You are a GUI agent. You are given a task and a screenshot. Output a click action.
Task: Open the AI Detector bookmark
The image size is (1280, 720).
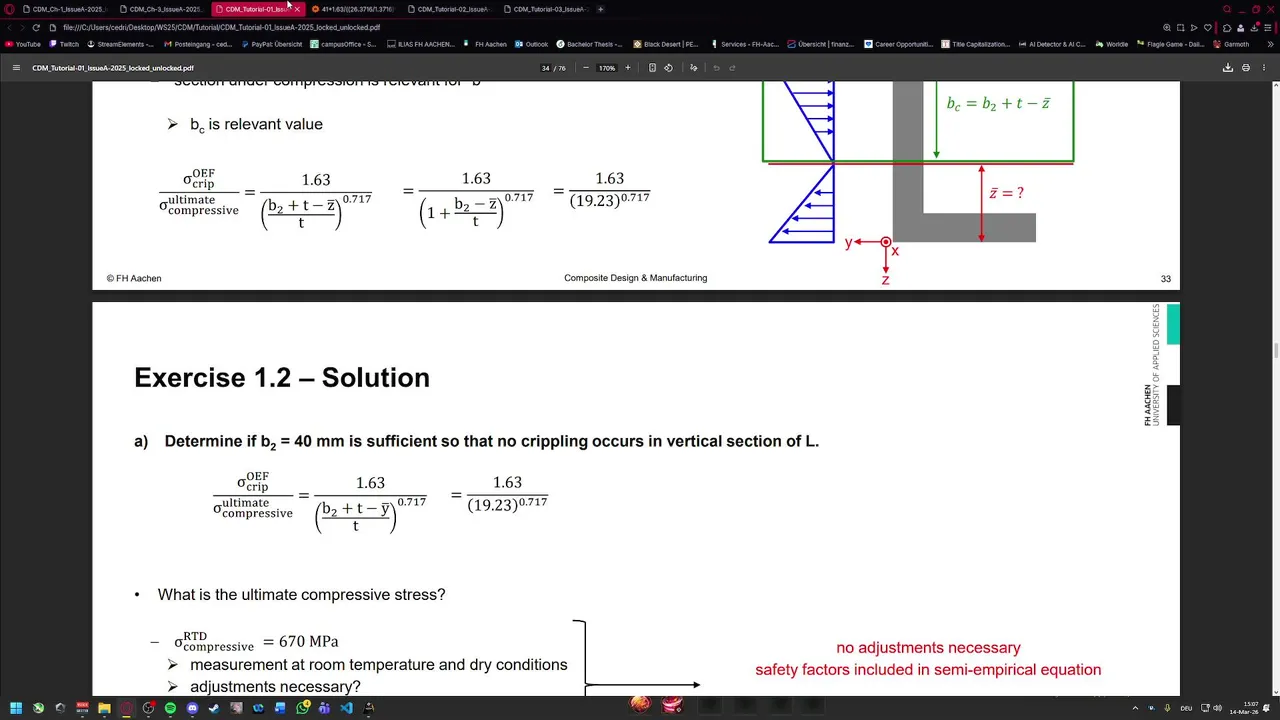point(1052,44)
